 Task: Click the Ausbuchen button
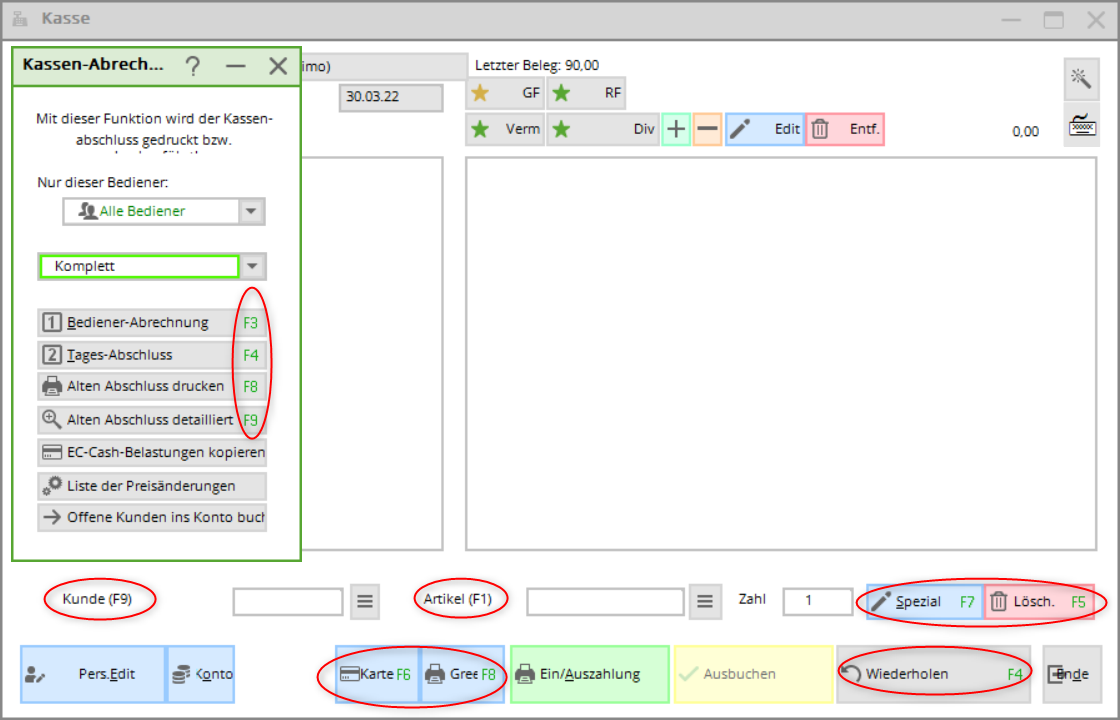coord(754,674)
